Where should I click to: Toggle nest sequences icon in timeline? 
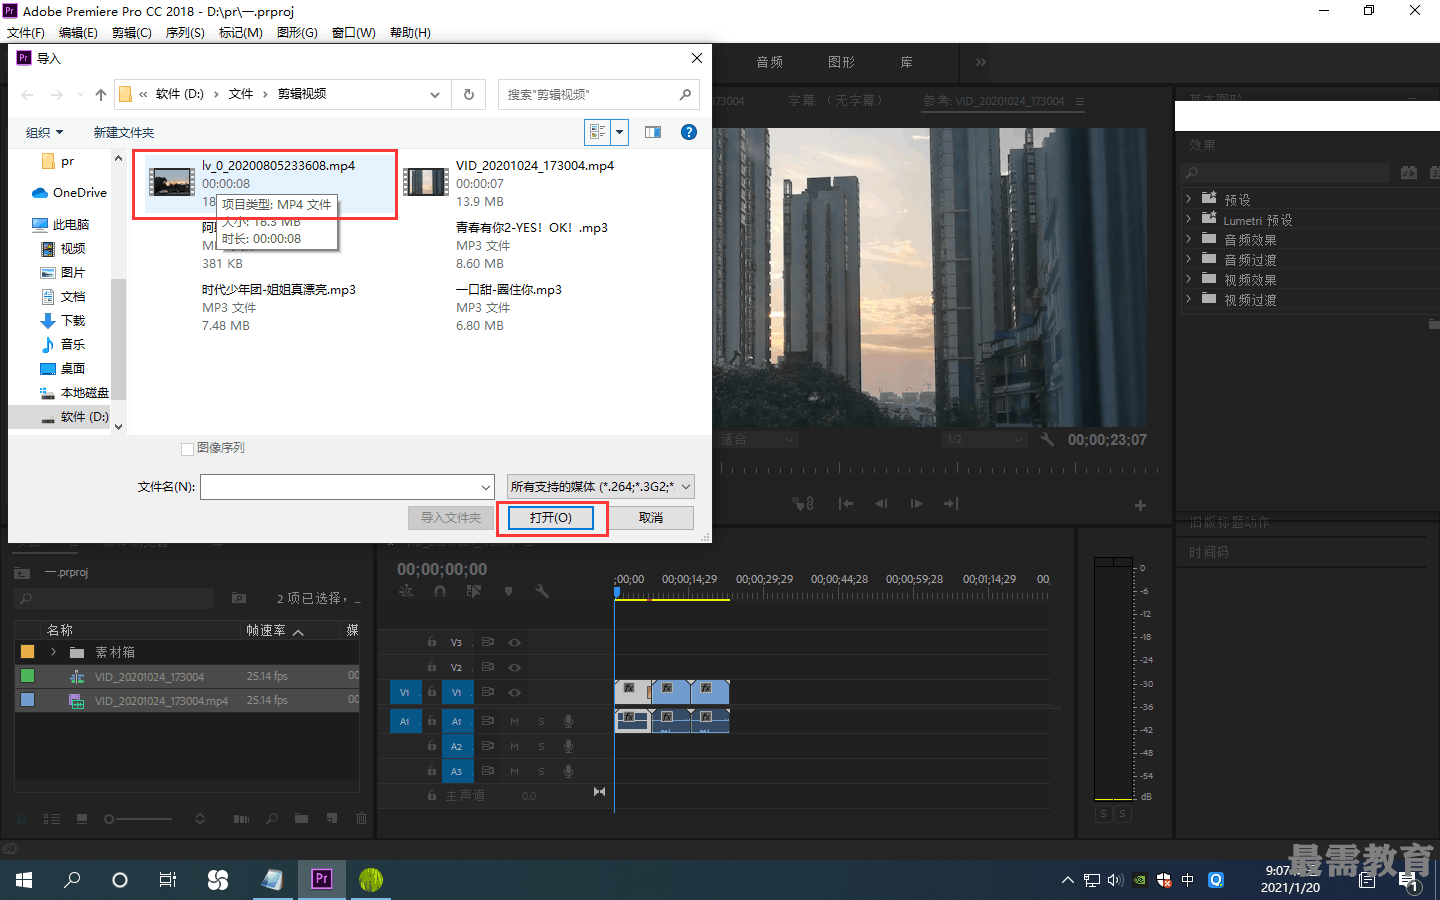pos(406,591)
